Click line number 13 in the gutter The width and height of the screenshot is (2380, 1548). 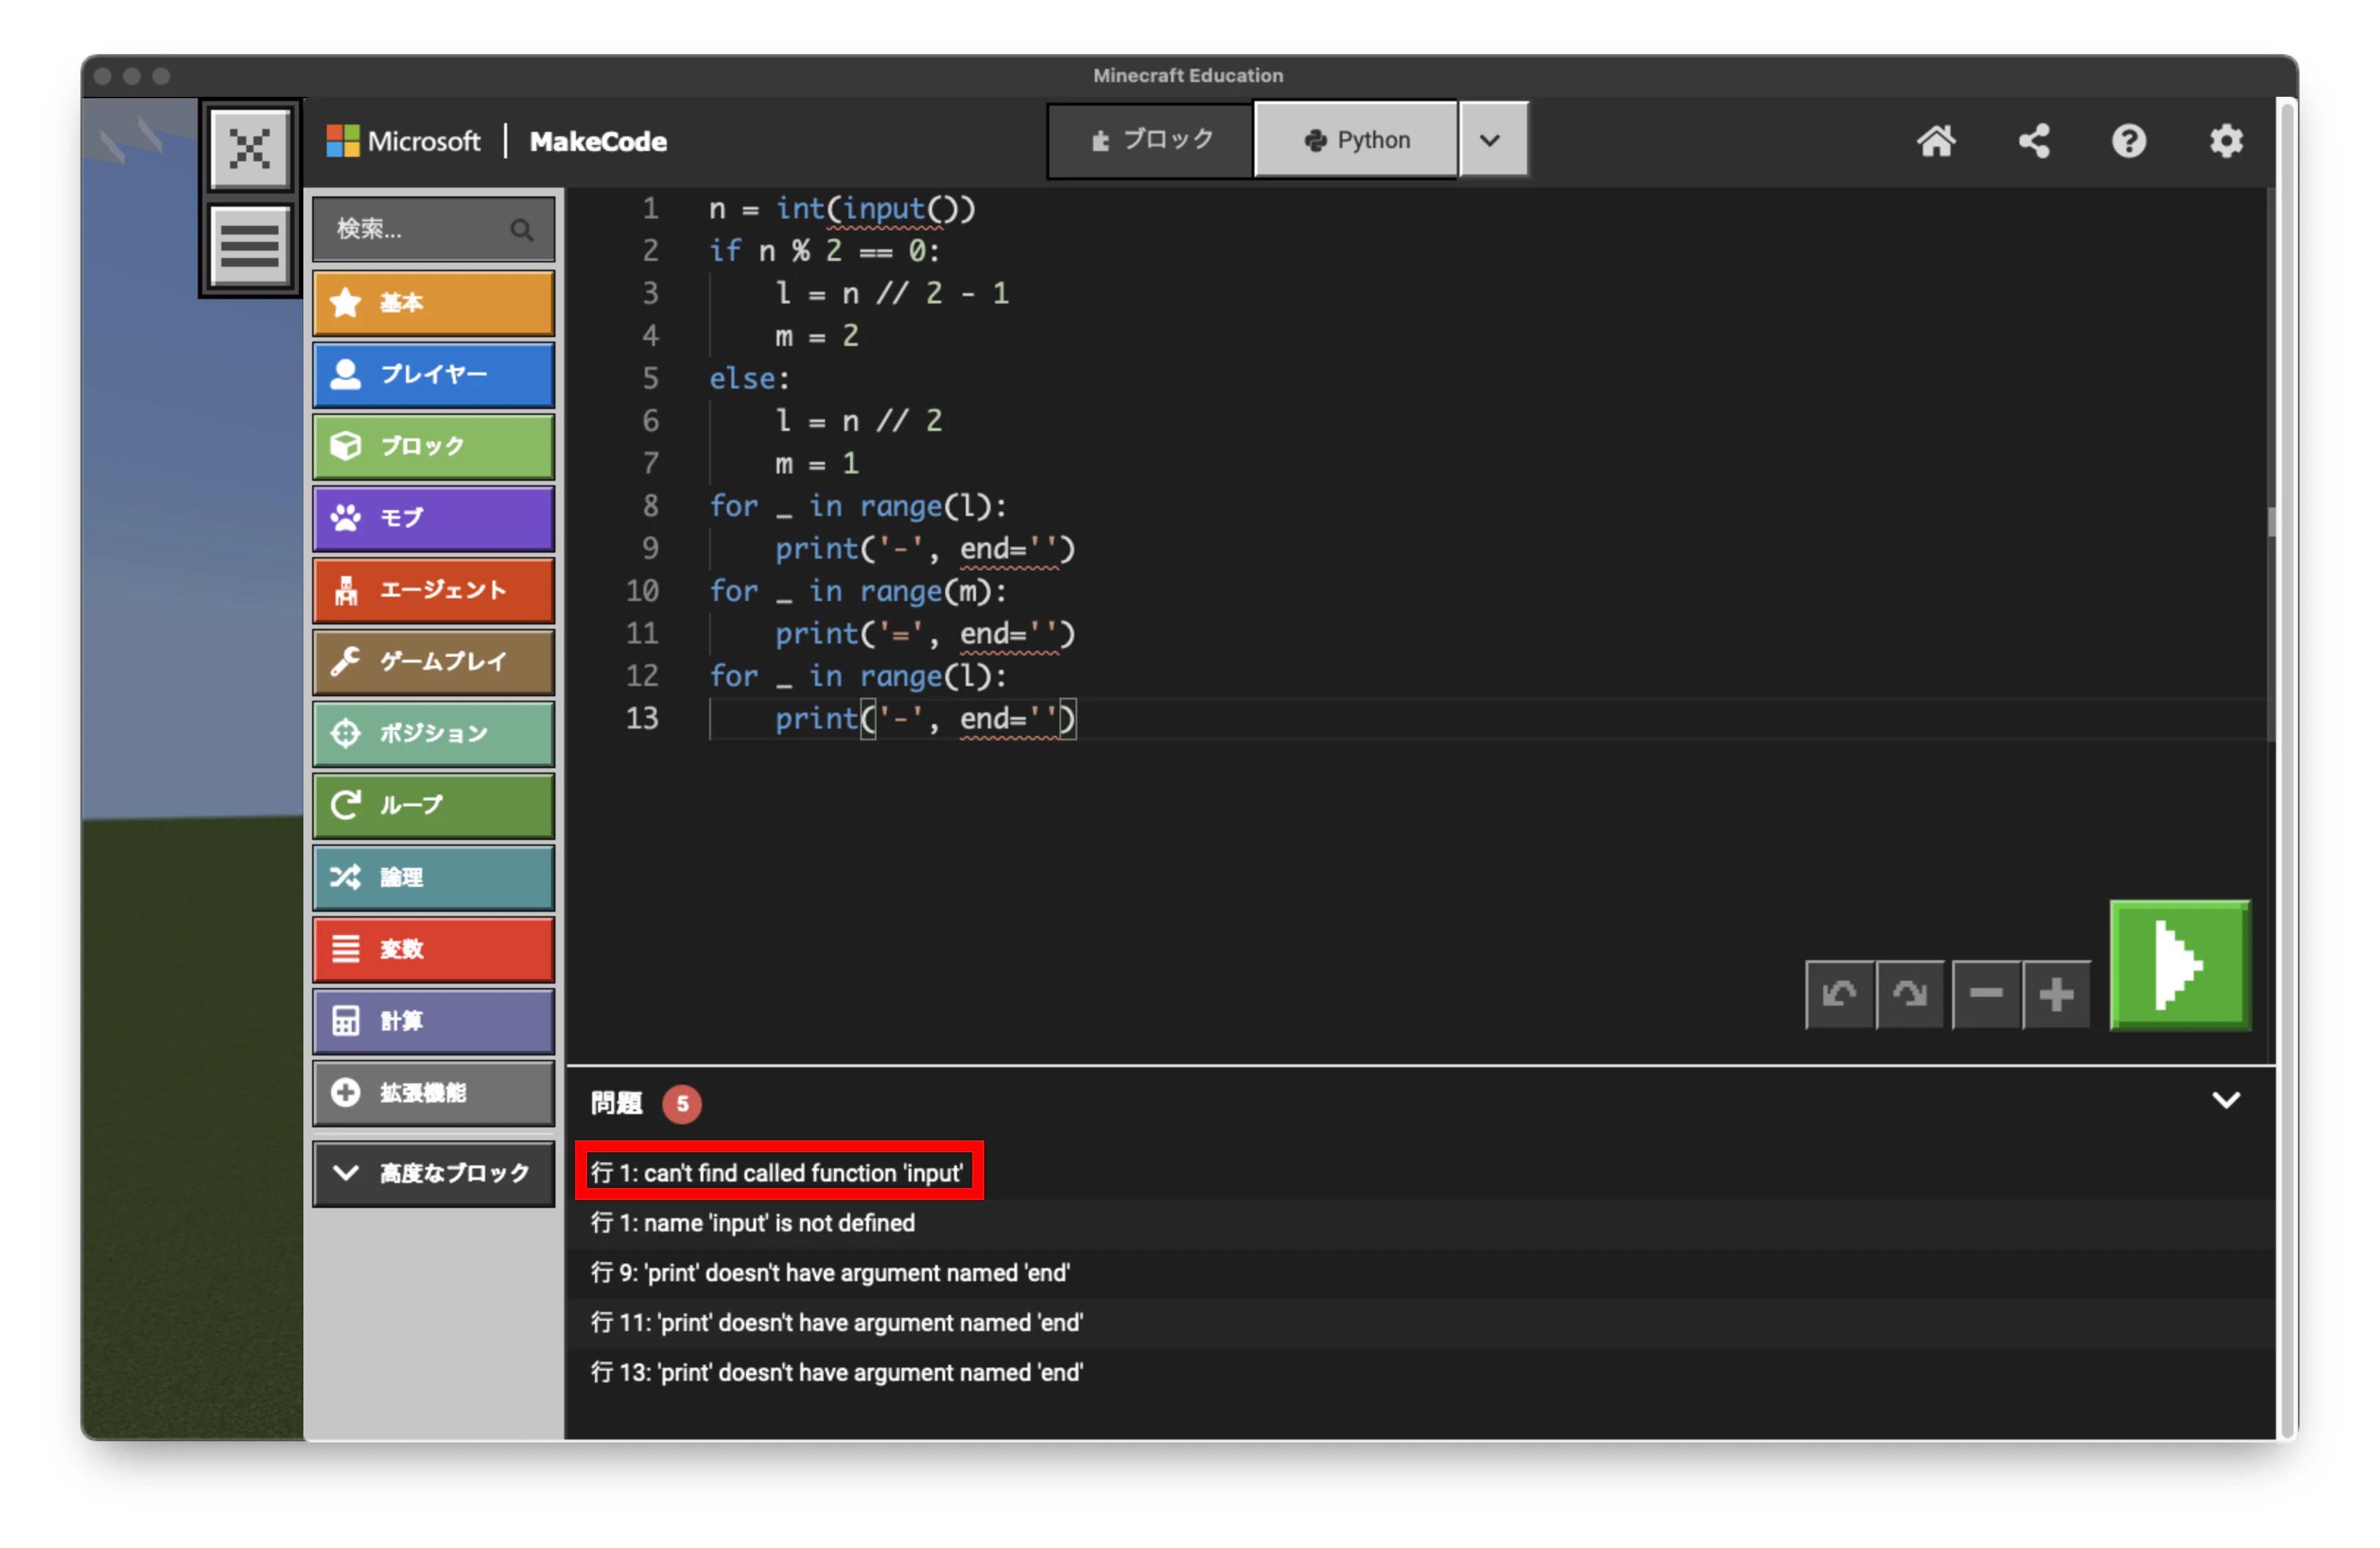click(642, 719)
